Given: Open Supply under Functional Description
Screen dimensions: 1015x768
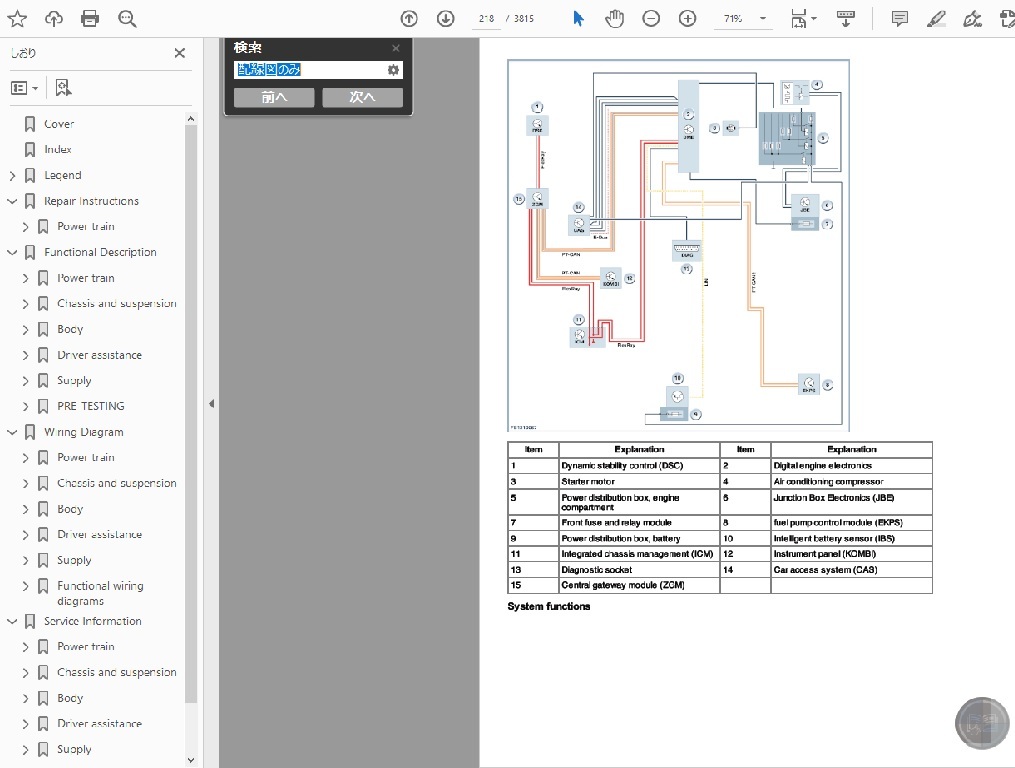Looking at the screenshot, I should (74, 381).
